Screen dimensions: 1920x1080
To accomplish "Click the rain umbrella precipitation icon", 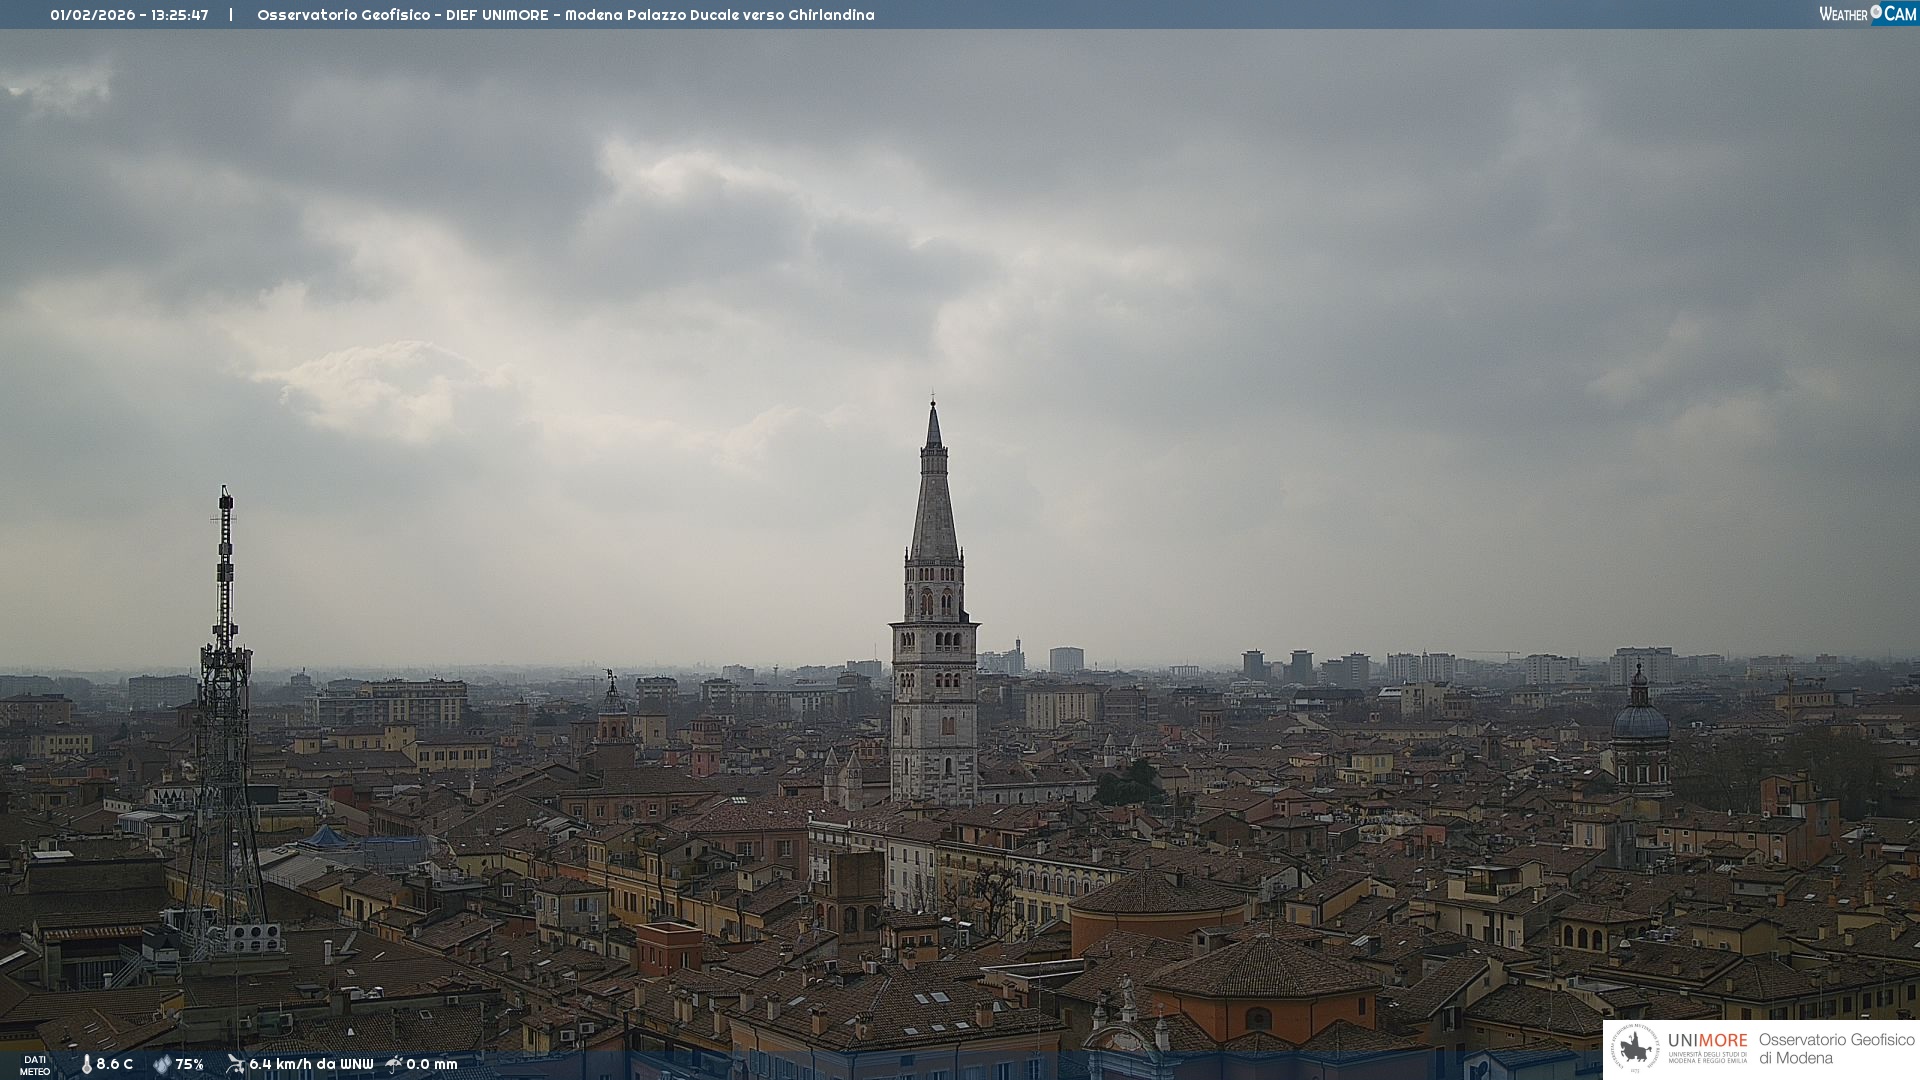I will [394, 1064].
